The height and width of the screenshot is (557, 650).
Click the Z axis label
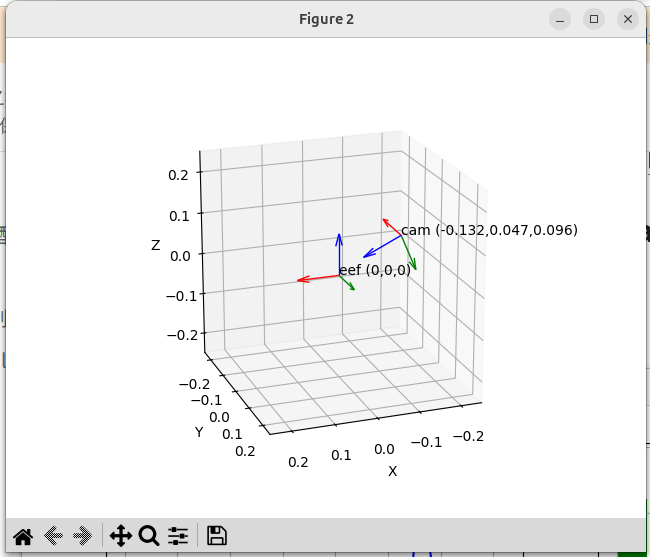(155, 245)
